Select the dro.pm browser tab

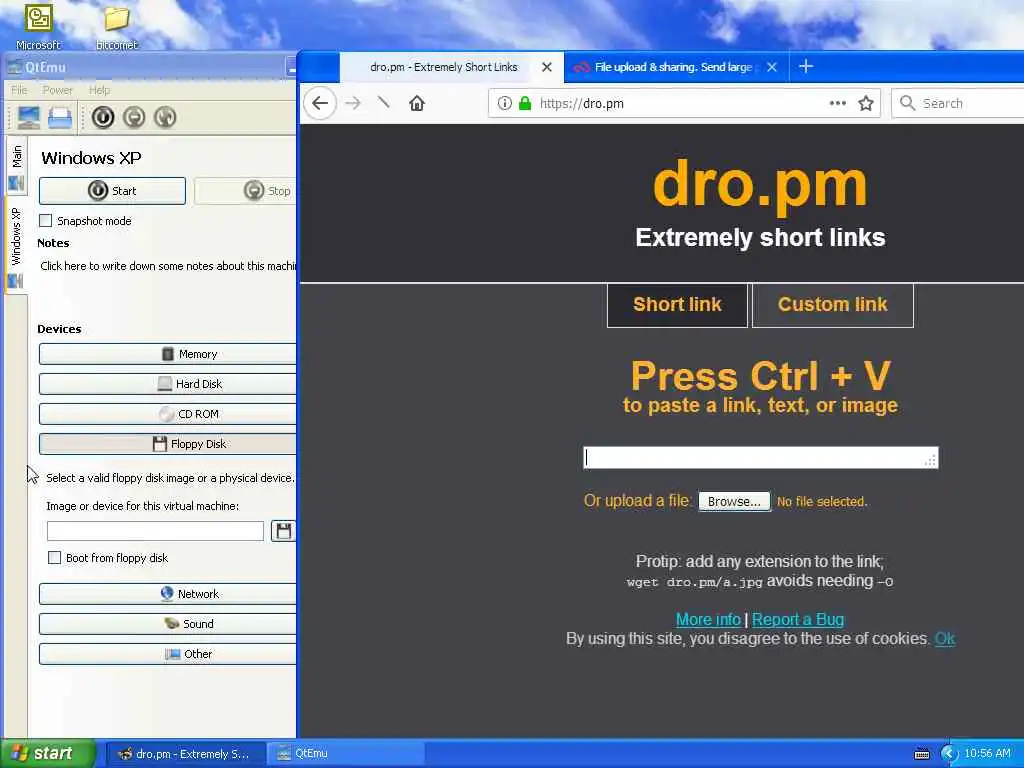tap(443, 67)
